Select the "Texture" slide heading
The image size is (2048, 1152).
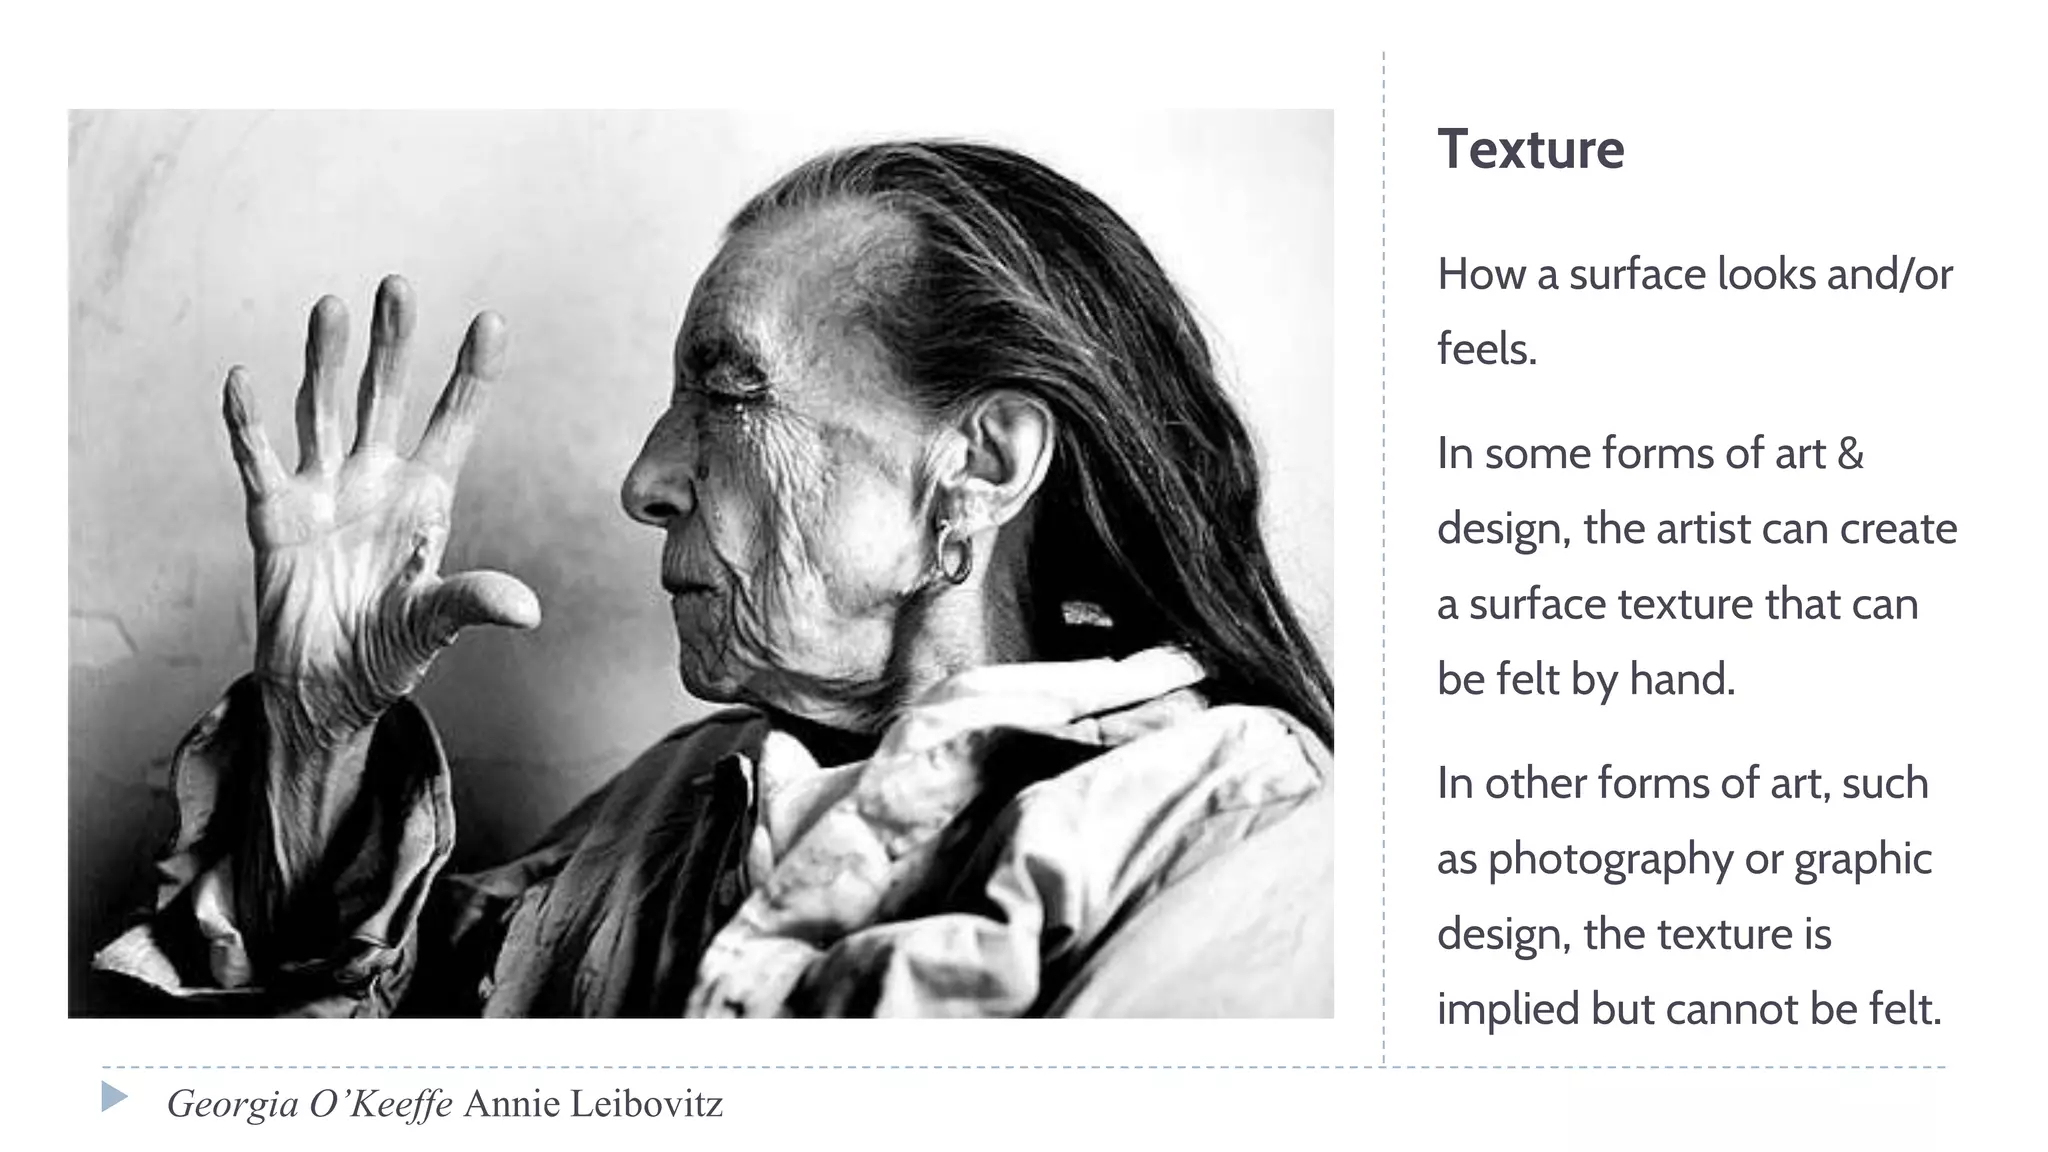point(1530,150)
